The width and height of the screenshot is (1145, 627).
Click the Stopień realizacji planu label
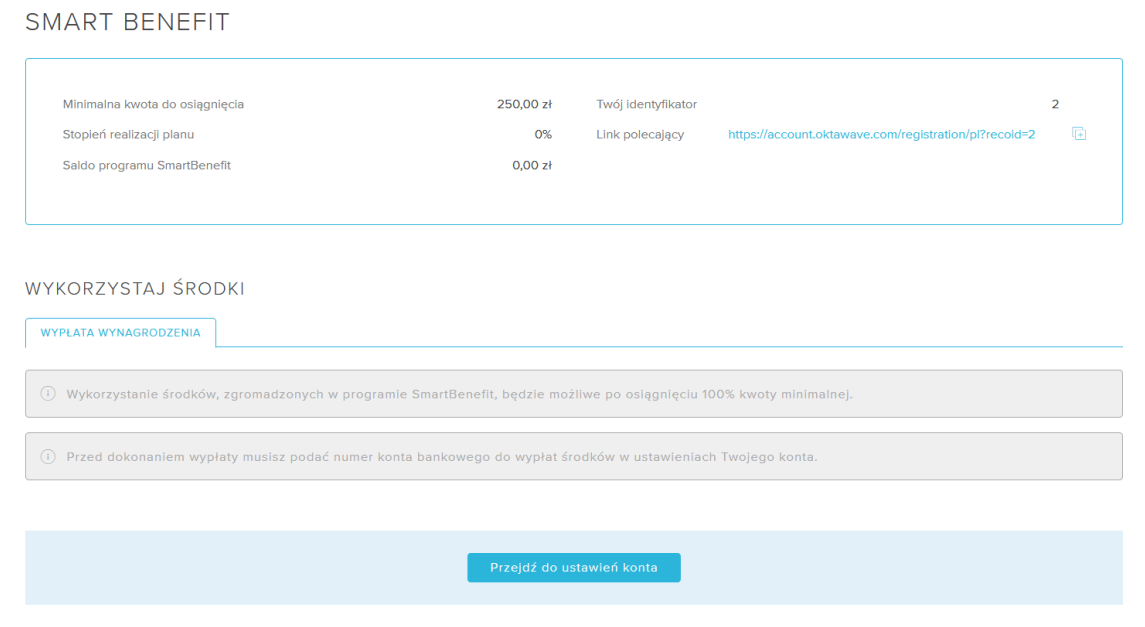coord(129,135)
